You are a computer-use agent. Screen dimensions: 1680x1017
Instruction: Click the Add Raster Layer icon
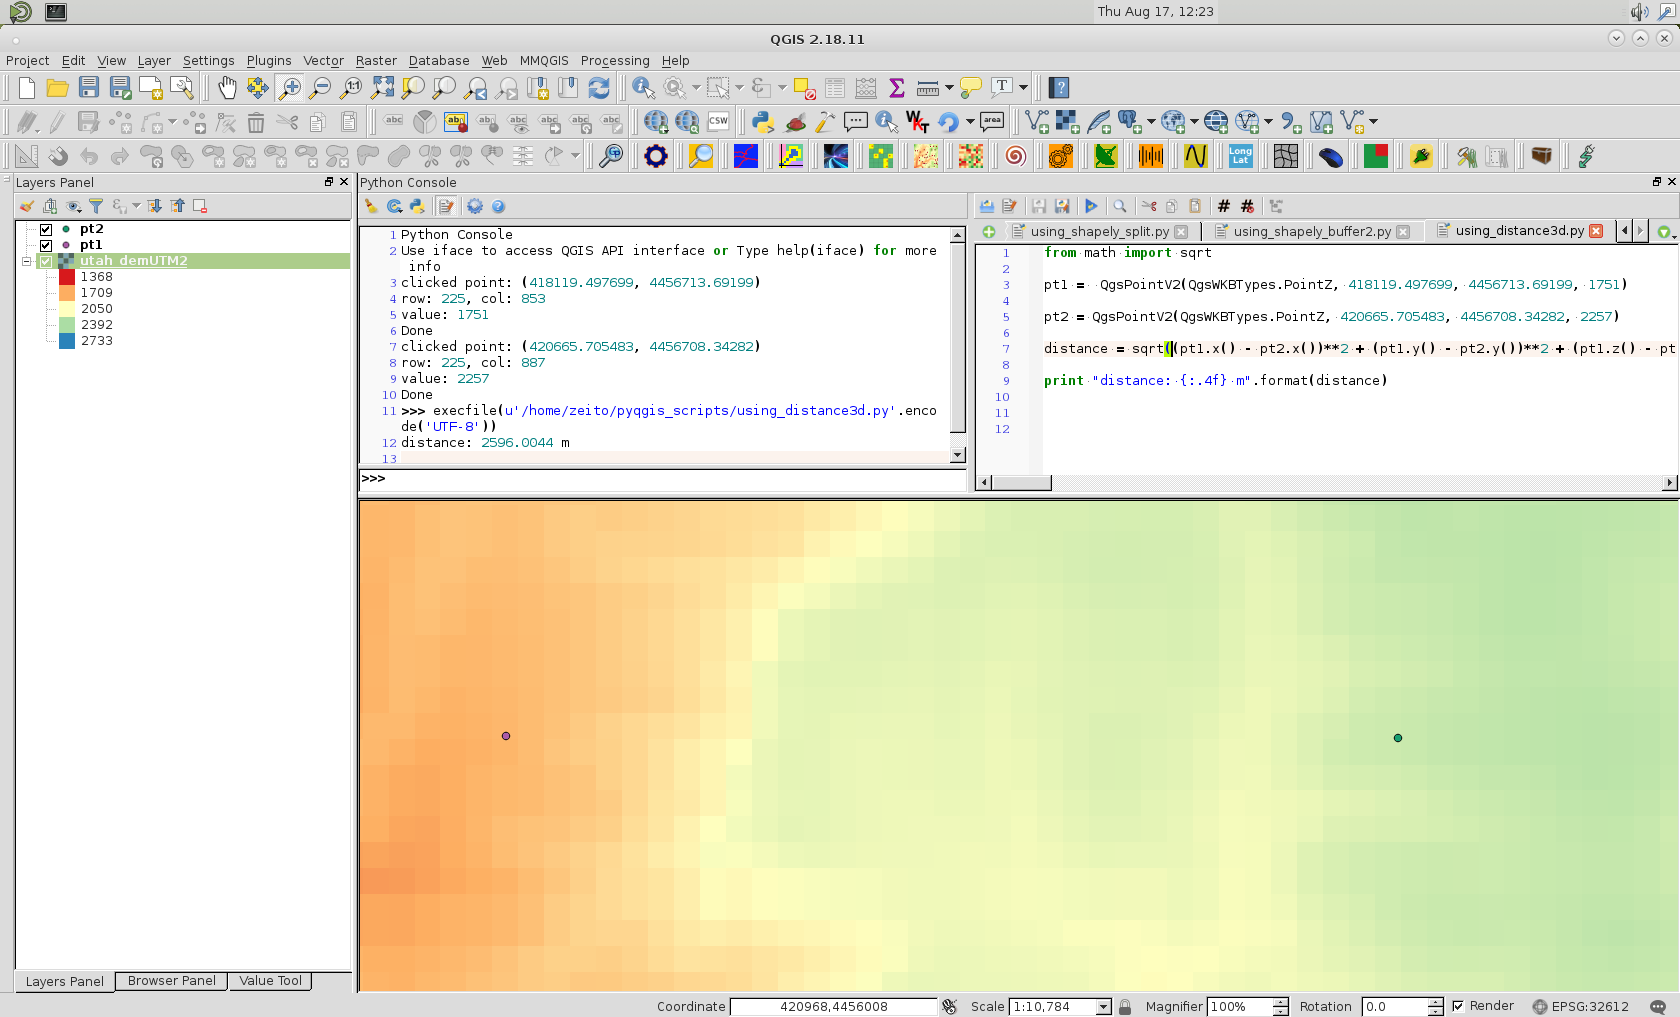pyautogui.click(x=1067, y=122)
